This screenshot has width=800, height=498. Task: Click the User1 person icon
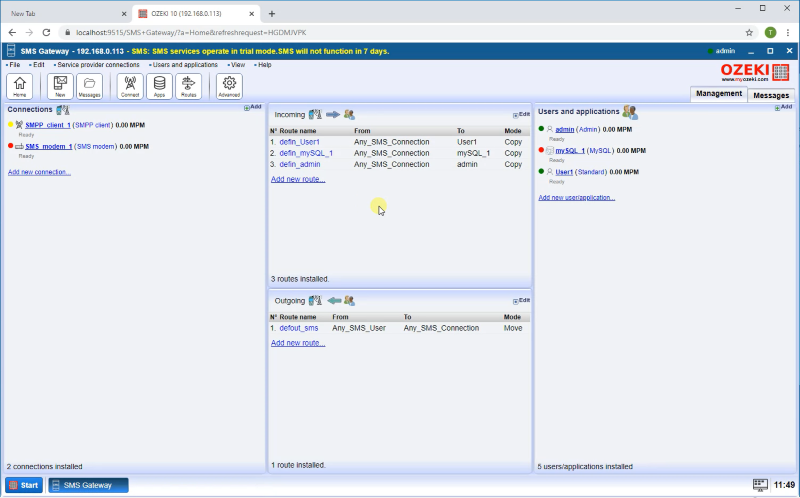pos(549,172)
